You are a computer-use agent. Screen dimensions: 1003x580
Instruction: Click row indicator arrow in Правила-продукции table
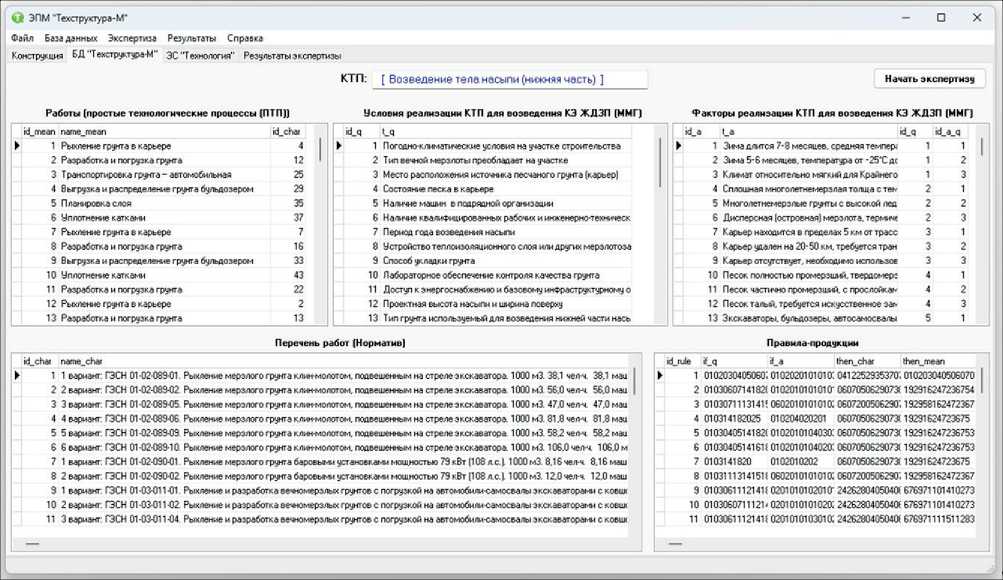click(660, 375)
